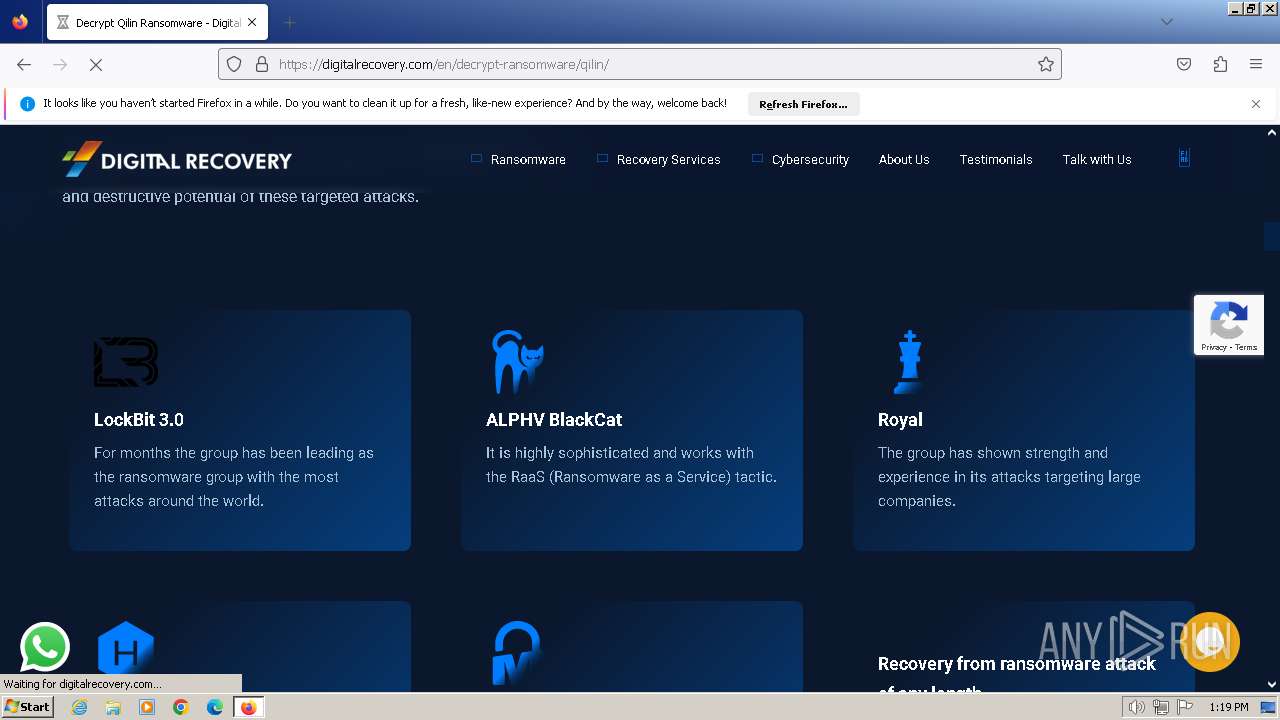Screen dimensions: 1280x720
Task: Click Refresh Firefox button
Action: coord(803,104)
